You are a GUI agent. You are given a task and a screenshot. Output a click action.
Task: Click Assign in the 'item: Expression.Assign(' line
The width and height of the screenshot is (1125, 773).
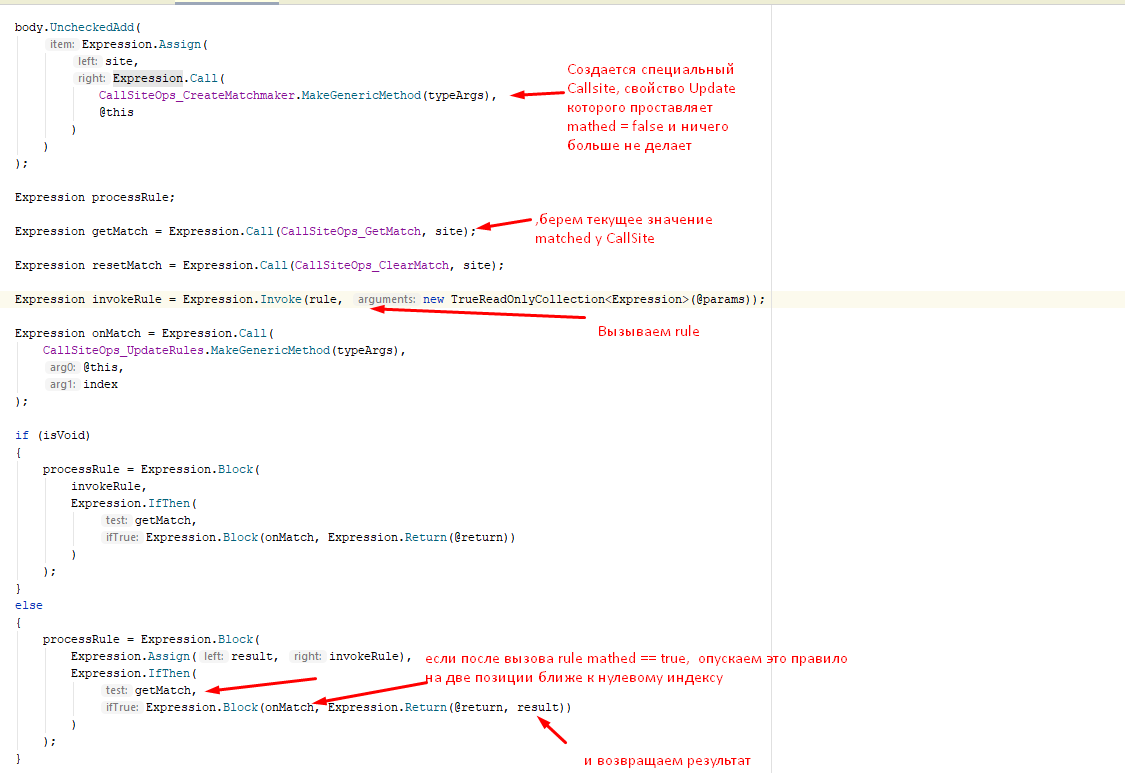click(x=179, y=44)
